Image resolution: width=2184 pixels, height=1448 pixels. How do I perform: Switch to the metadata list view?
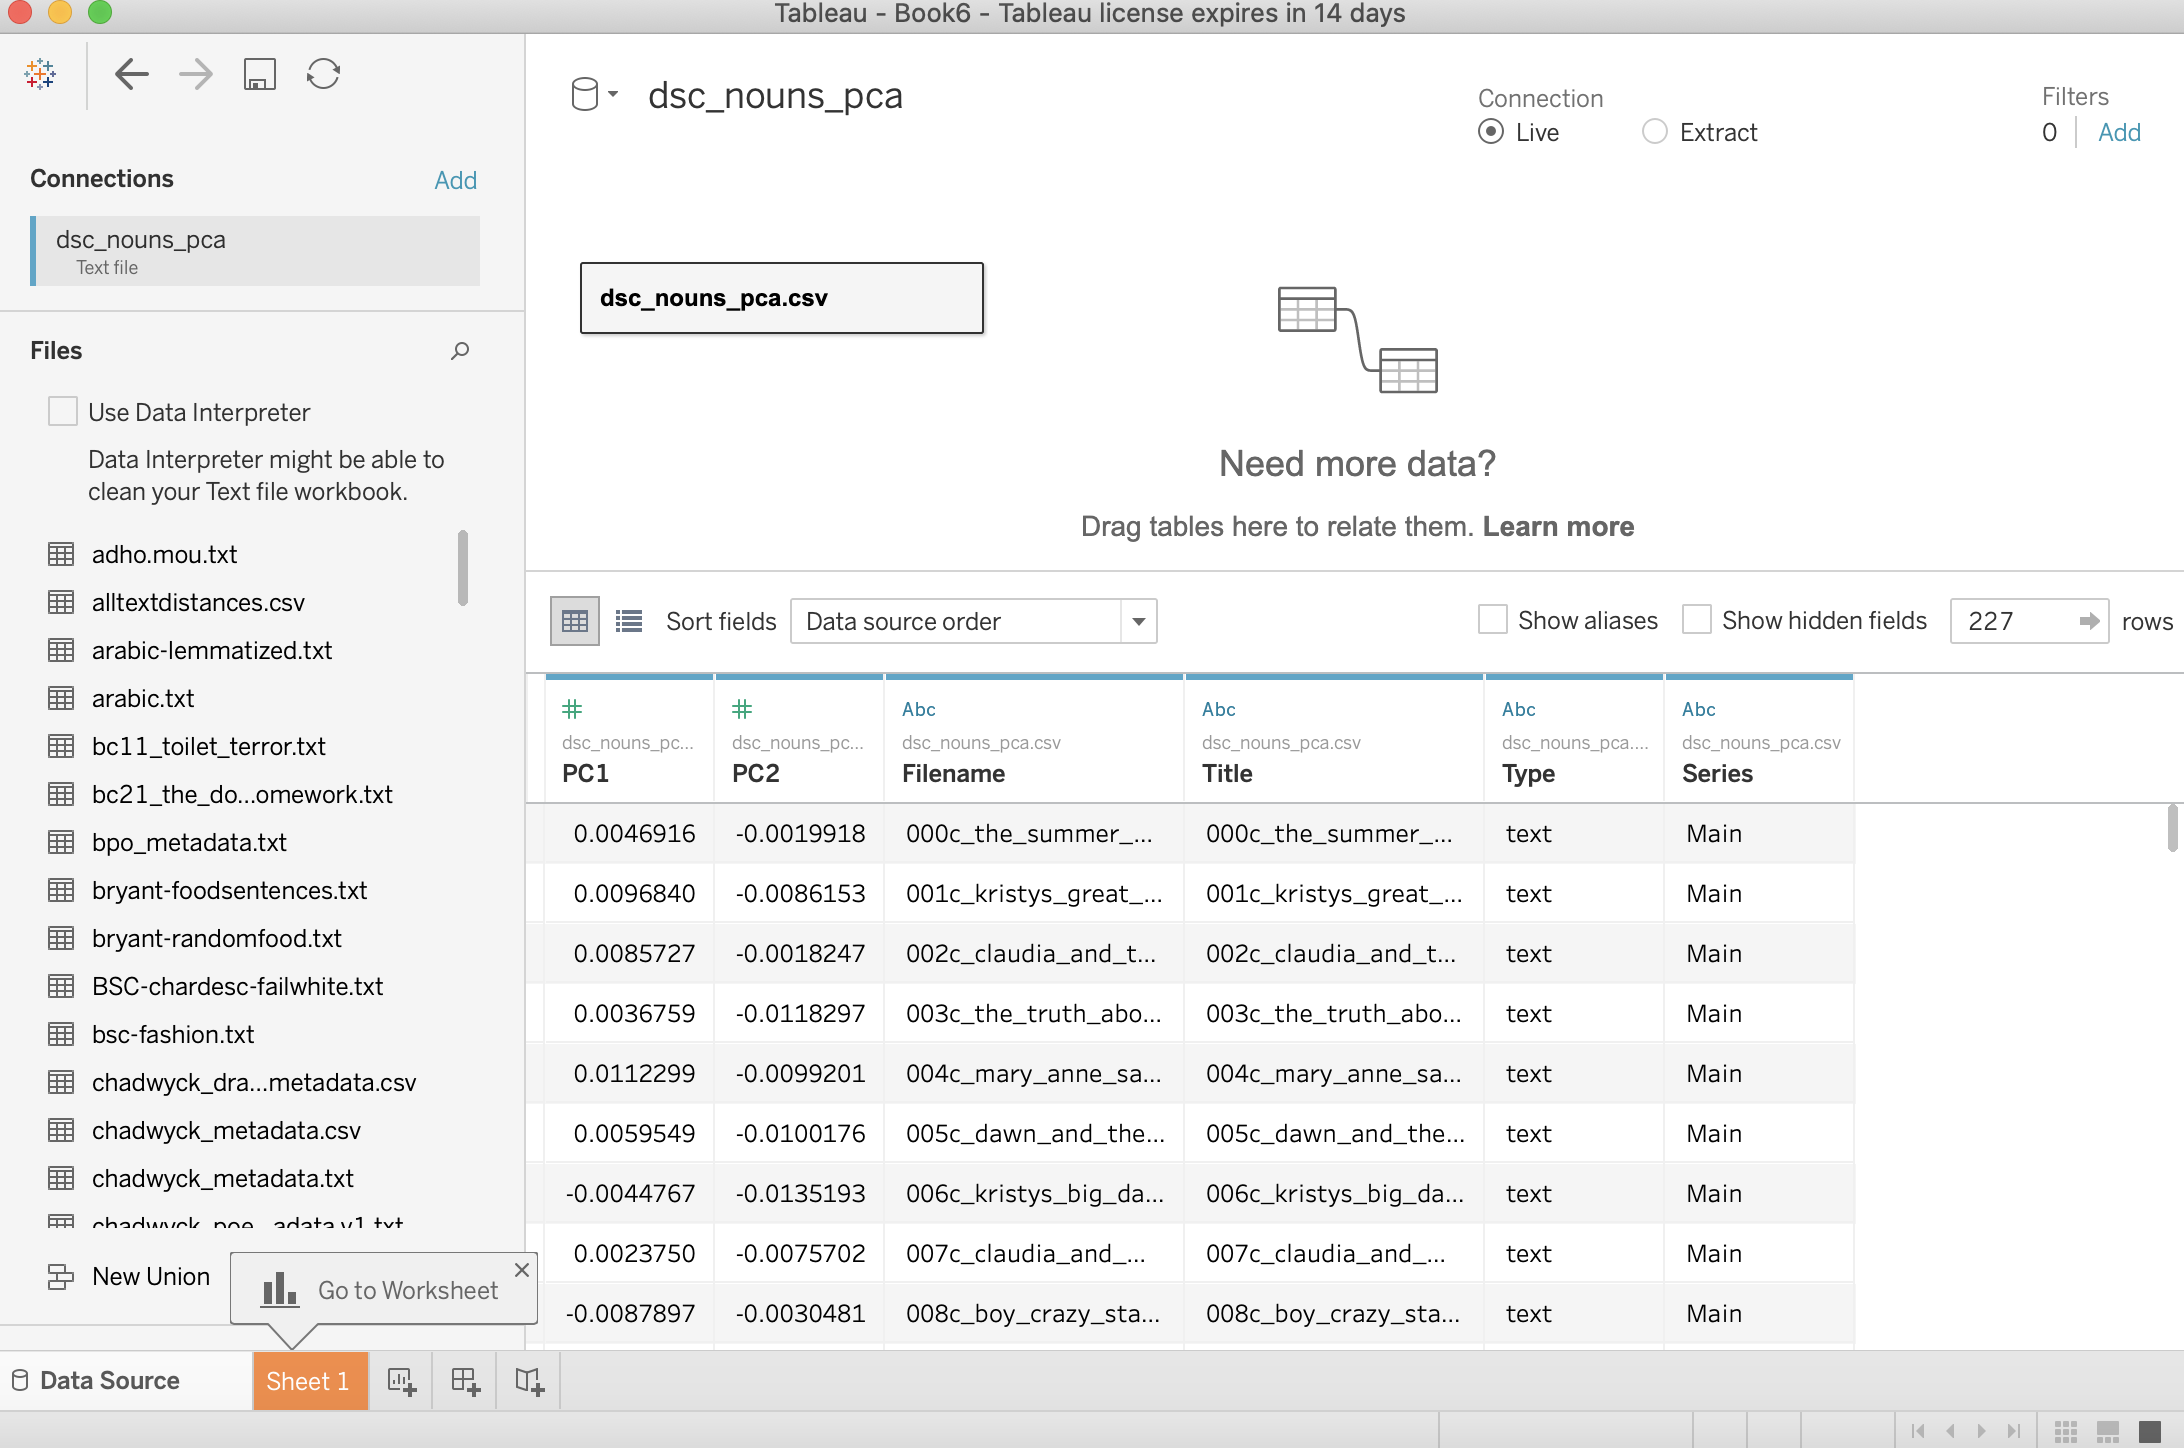[628, 620]
